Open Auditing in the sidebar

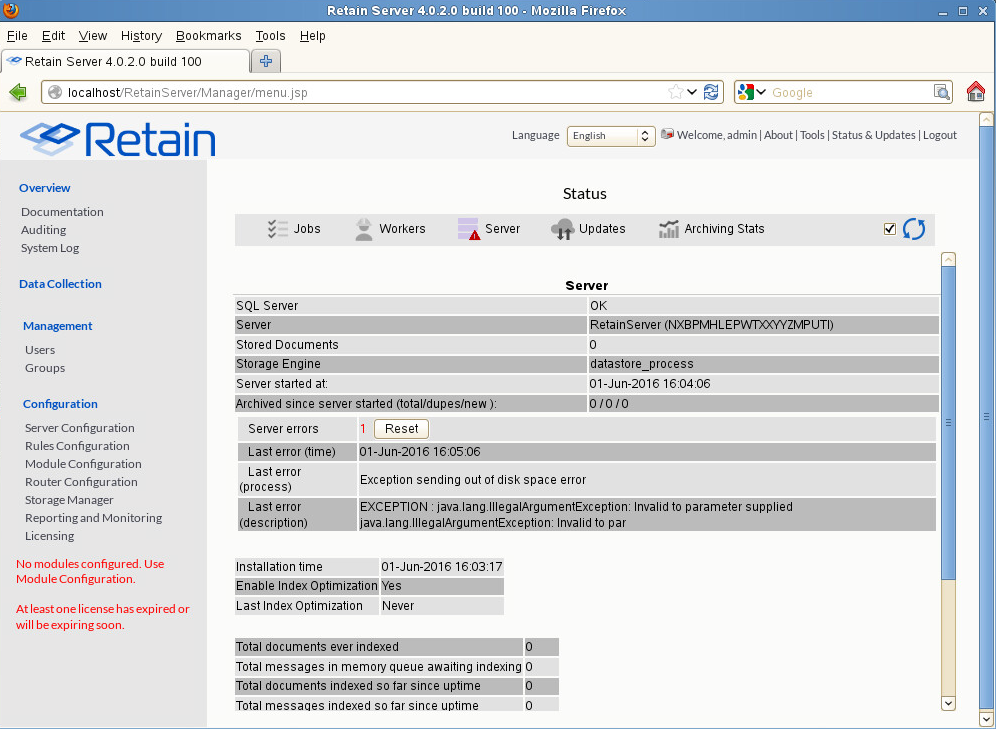pyautogui.click(x=43, y=230)
